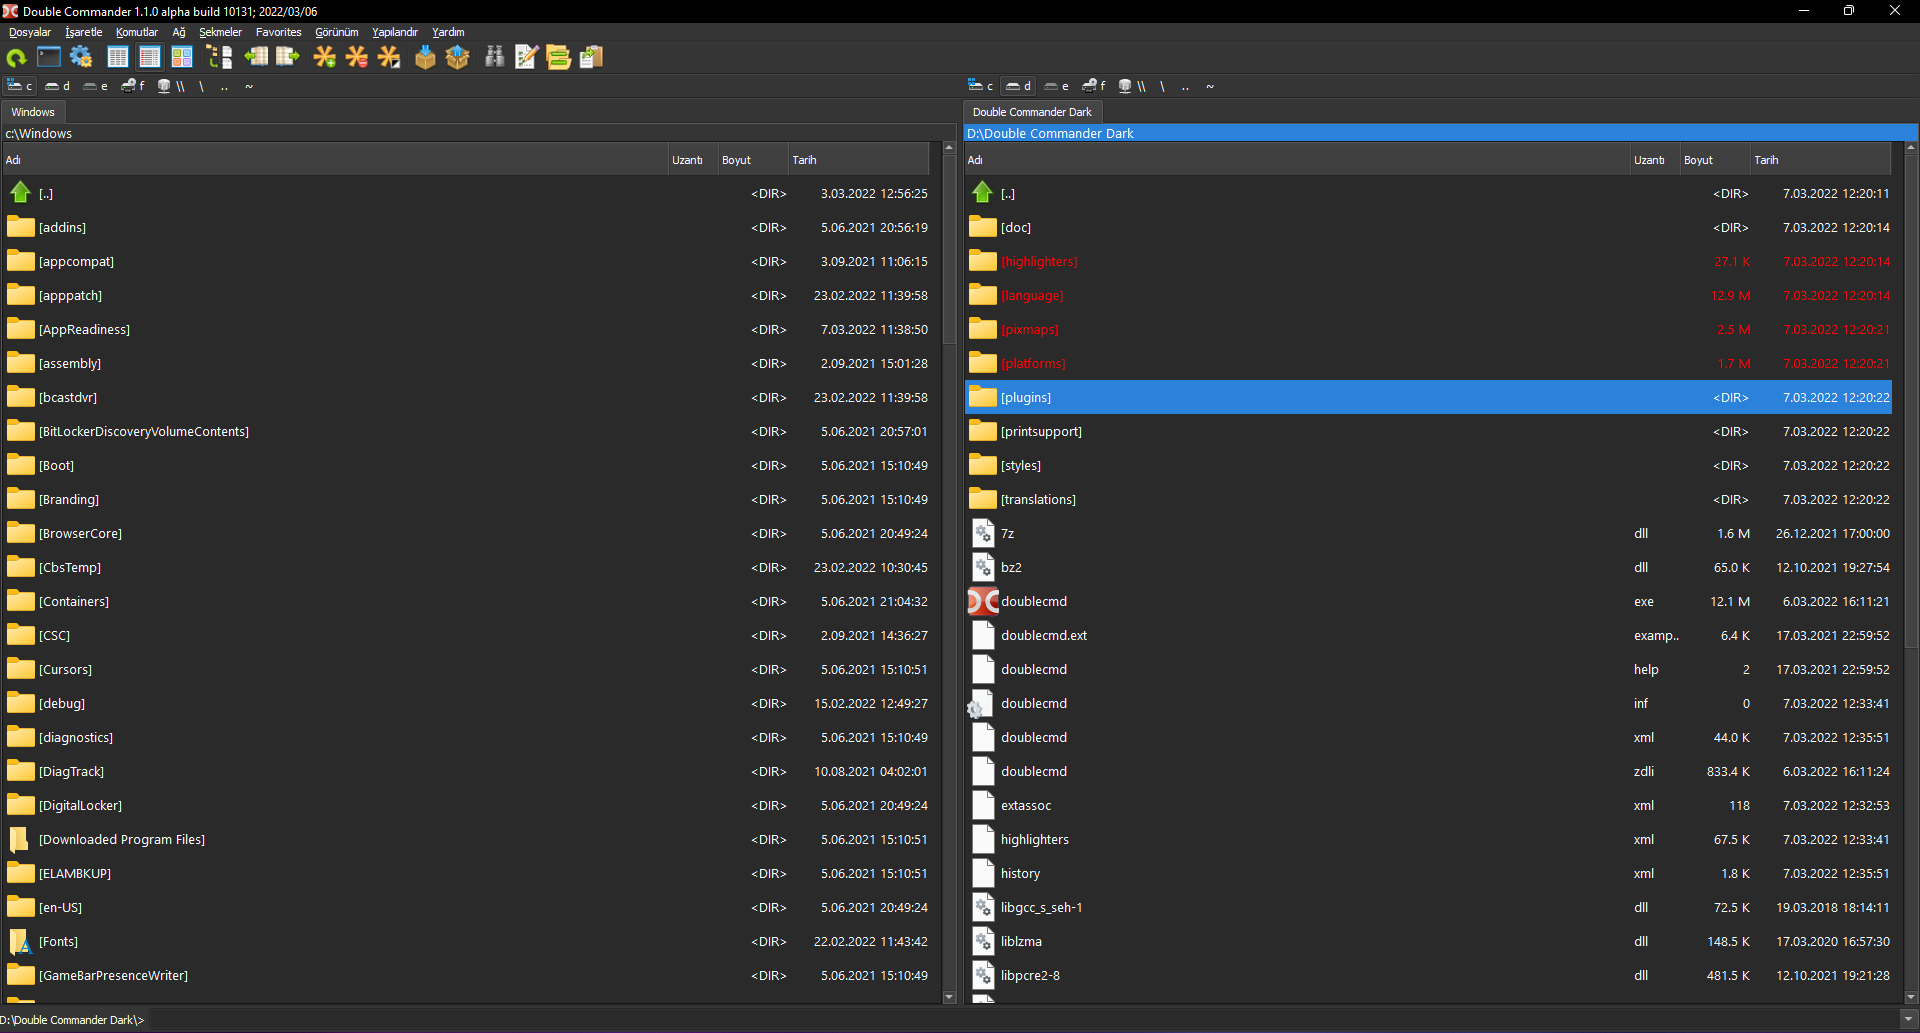Image resolution: width=1920 pixels, height=1033 pixels.
Task: Switch to full columns view toolbar icon
Action: (x=150, y=57)
